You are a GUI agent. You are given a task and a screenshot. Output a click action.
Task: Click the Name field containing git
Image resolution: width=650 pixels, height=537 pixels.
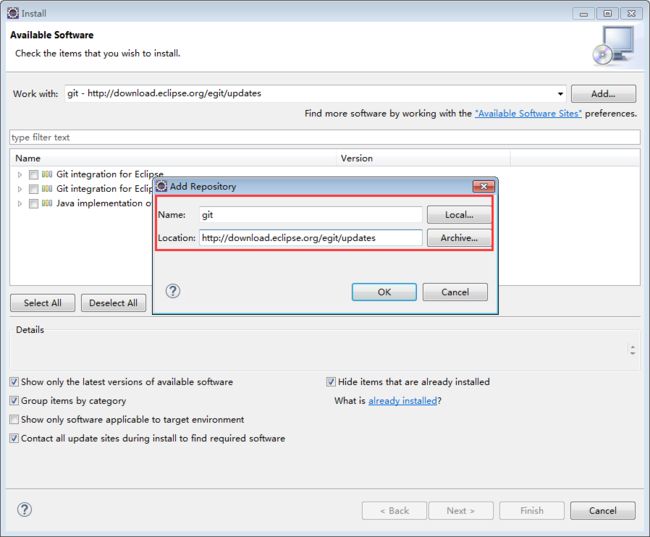(310, 215)
